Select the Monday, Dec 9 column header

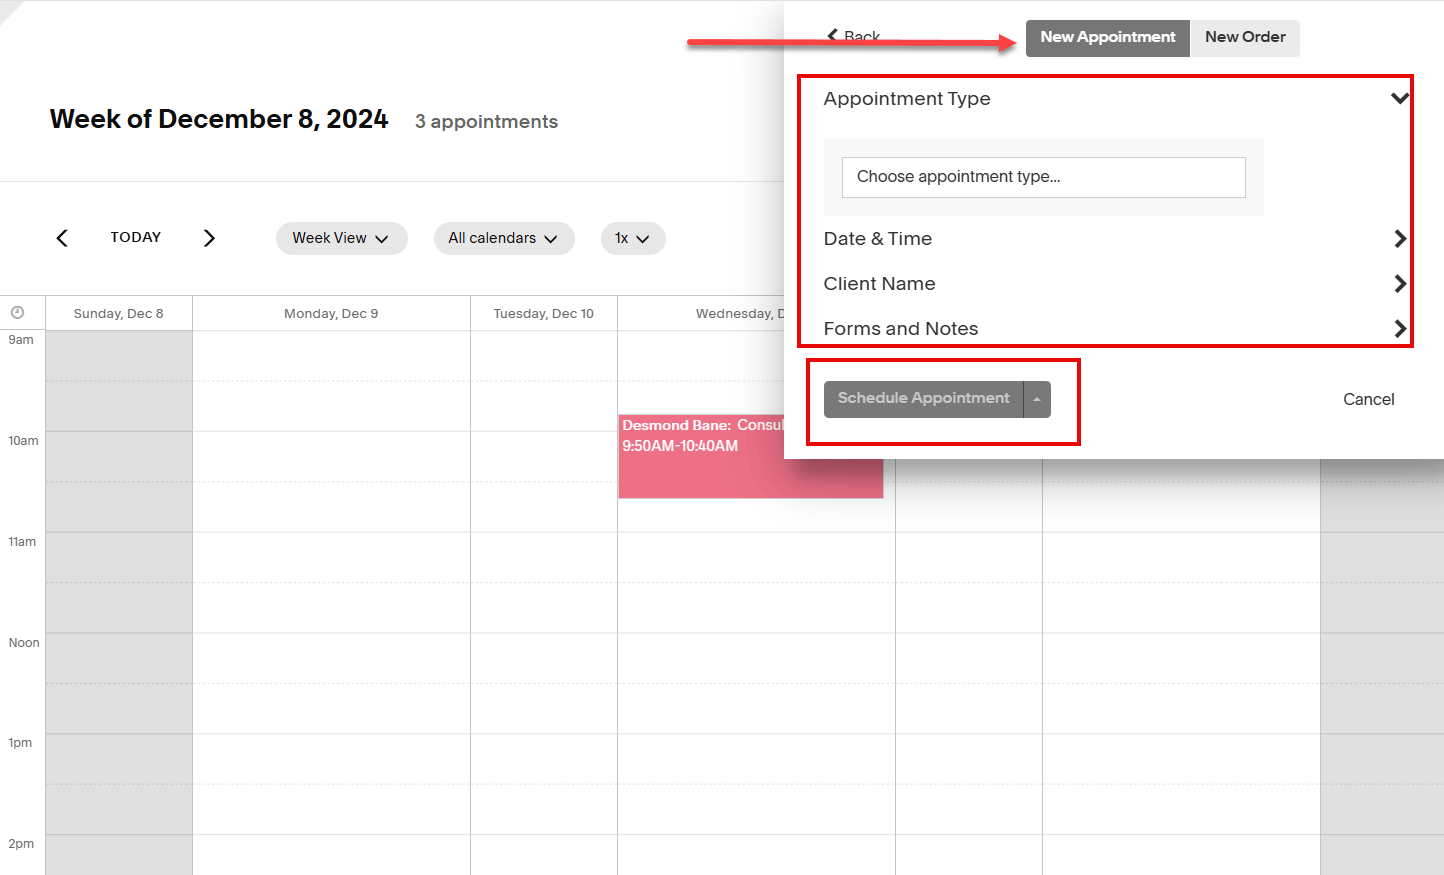[x=331, y=313]
